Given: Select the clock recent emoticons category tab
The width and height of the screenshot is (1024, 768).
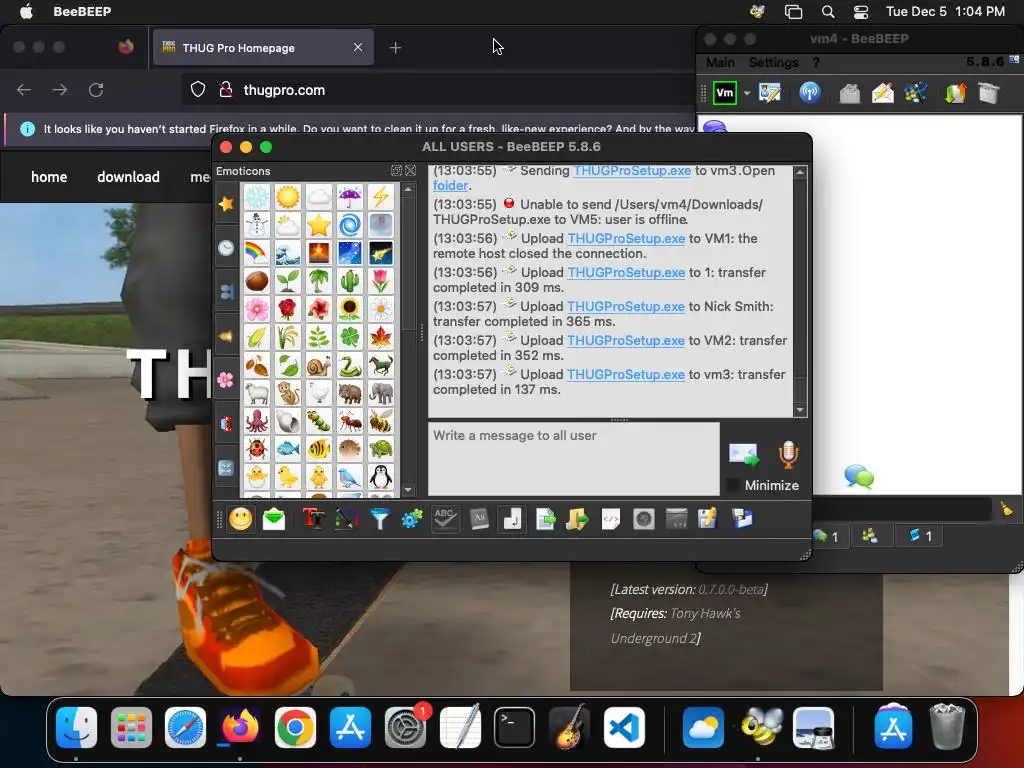Looking at the screenshot, I should pos(226,248).
